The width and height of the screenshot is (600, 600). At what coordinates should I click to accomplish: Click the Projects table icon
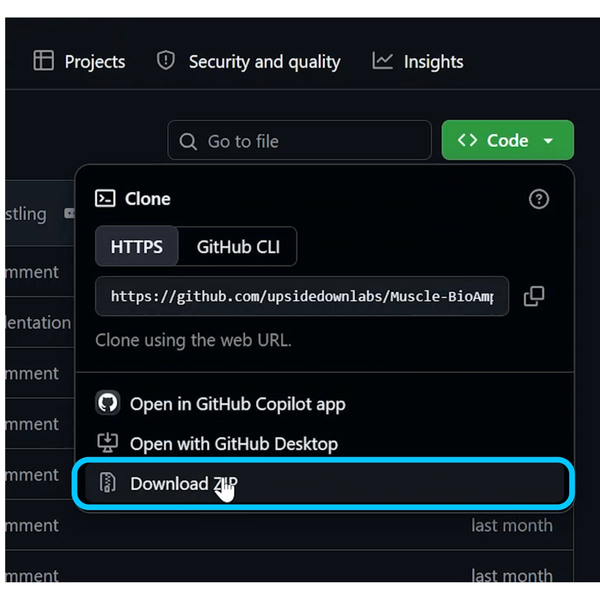43,60
